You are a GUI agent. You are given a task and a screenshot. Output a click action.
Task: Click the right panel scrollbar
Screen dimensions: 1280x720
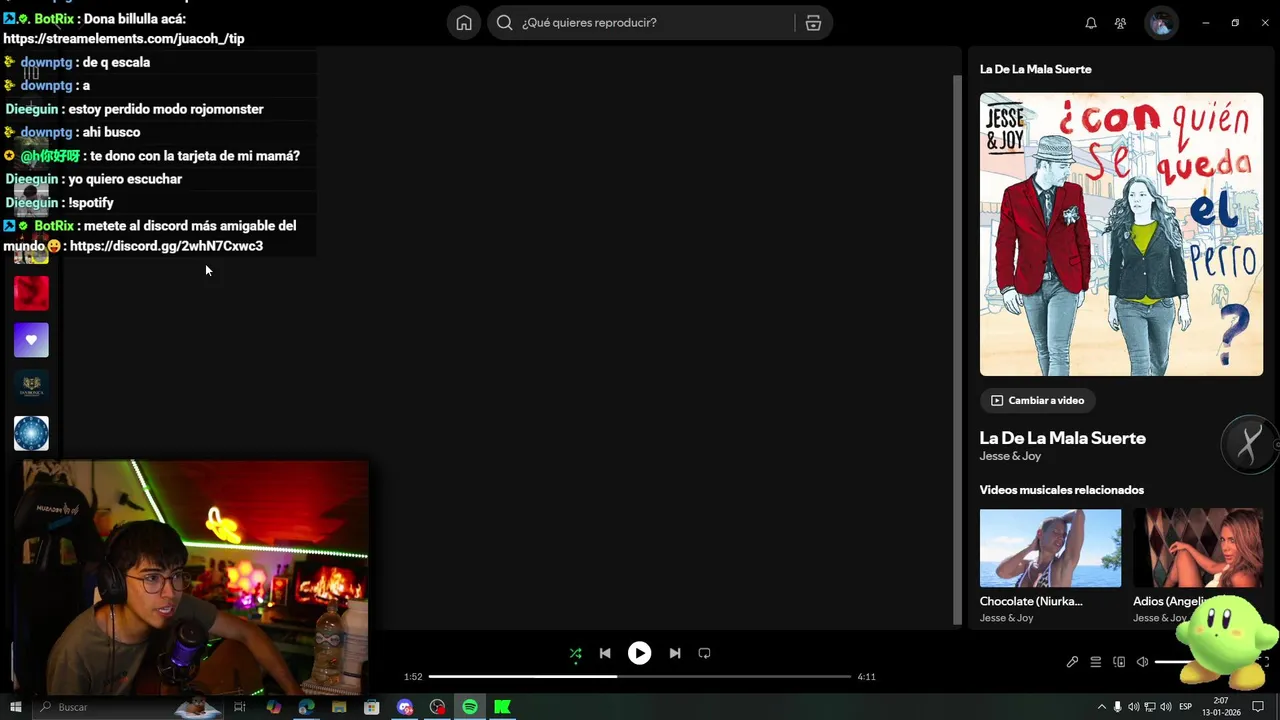(957, 350)
